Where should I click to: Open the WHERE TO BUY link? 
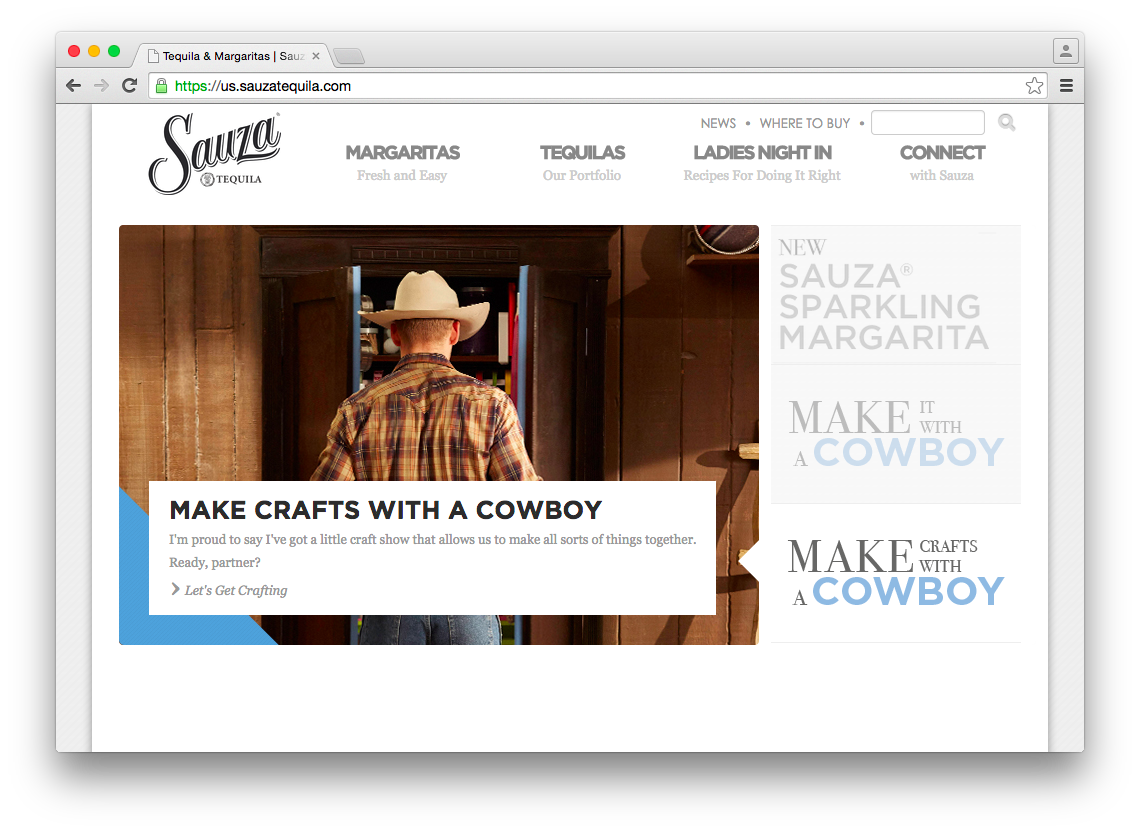click(805, 124)
